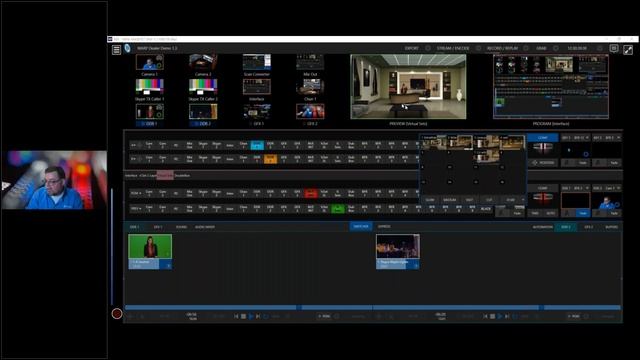Click the GRAB button
The image size is (640, 360).
click(x=541, y=48)
